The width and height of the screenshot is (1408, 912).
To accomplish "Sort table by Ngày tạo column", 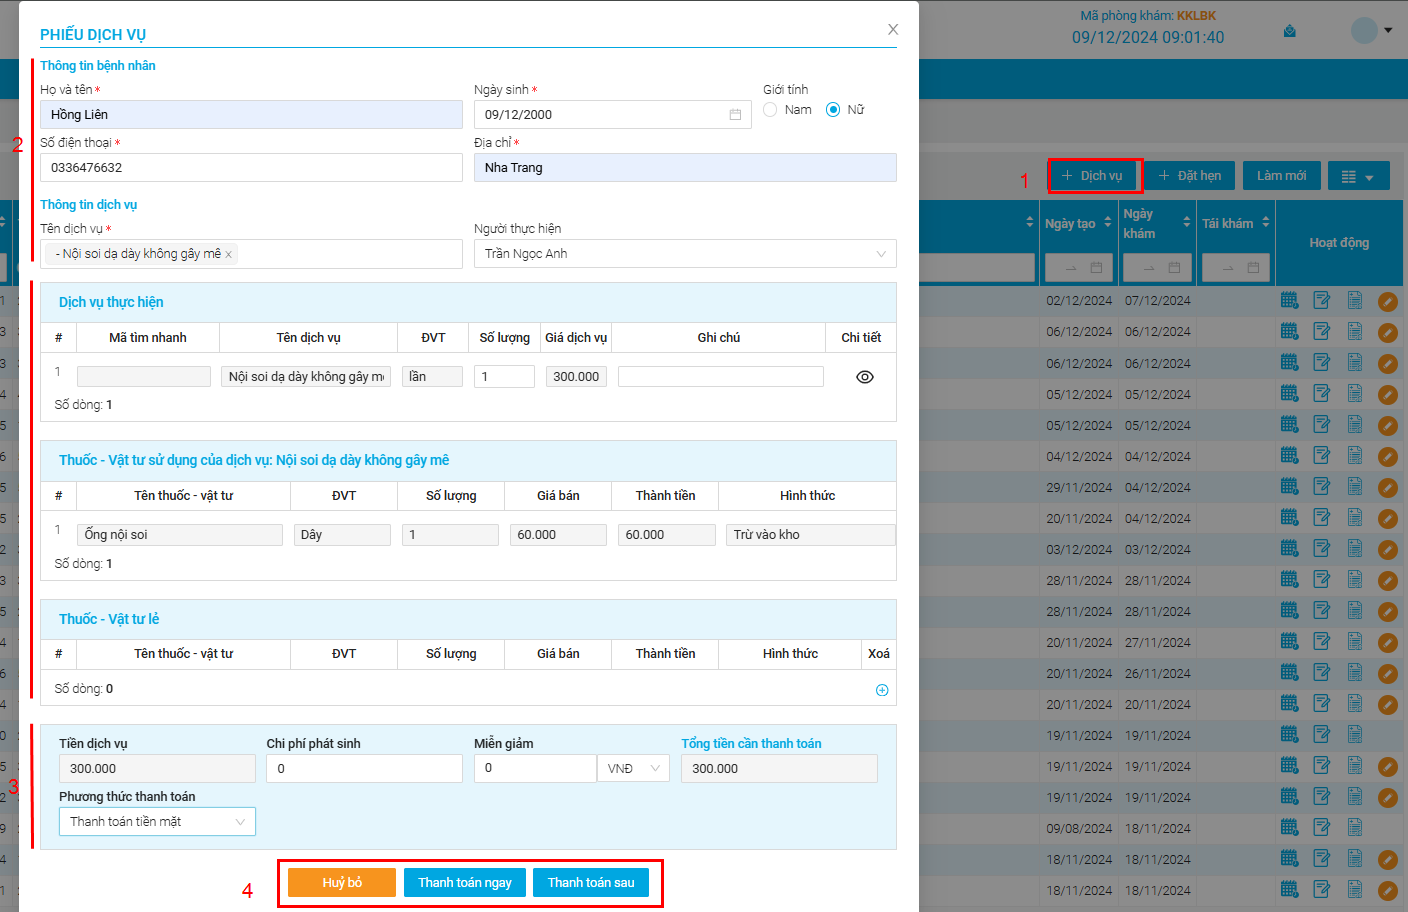I will pos(1108,223).
